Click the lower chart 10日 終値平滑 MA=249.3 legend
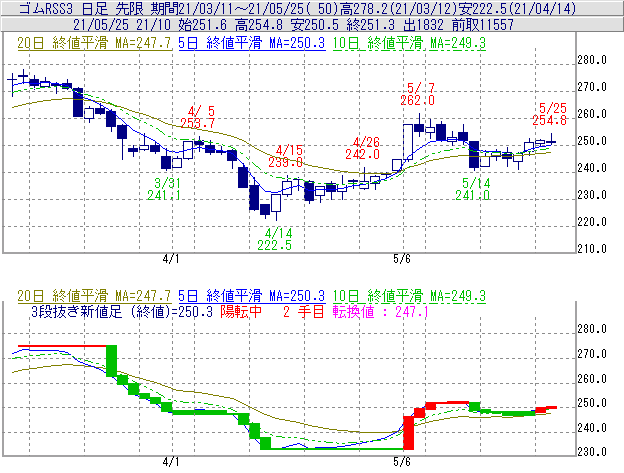The width and height of the screenshot is (624, 473). click(409, 296)
